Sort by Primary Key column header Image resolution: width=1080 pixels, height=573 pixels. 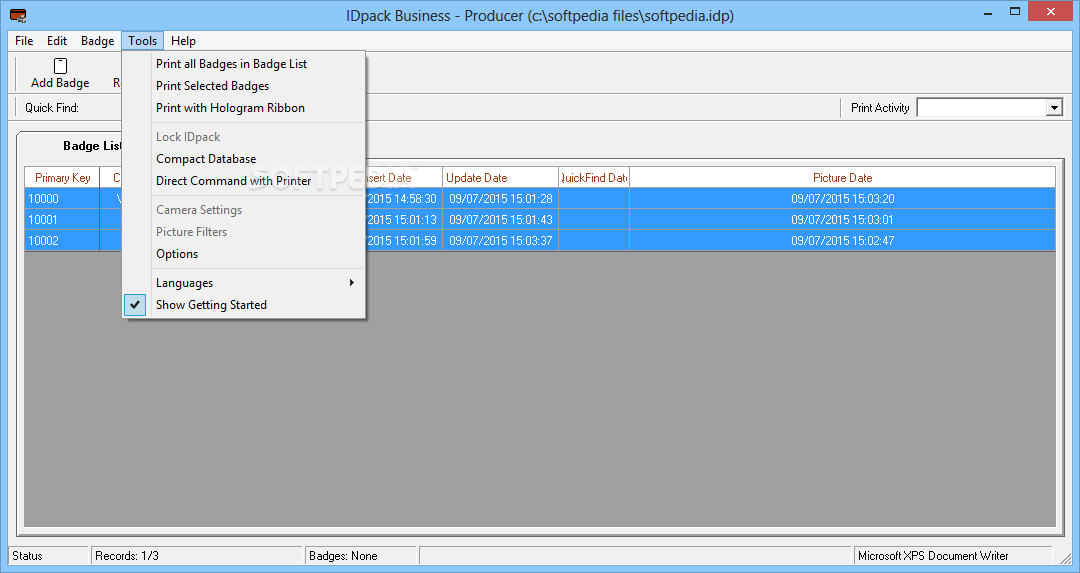tap(63, 178)
